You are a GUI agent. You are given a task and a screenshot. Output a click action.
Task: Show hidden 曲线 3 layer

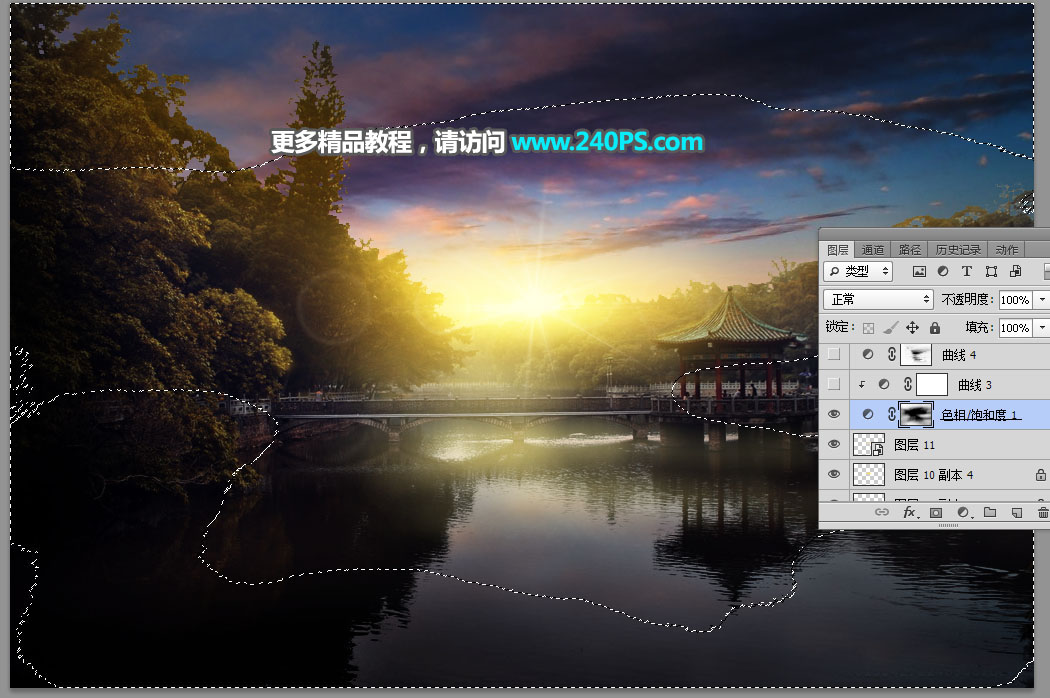coord(834,385)
